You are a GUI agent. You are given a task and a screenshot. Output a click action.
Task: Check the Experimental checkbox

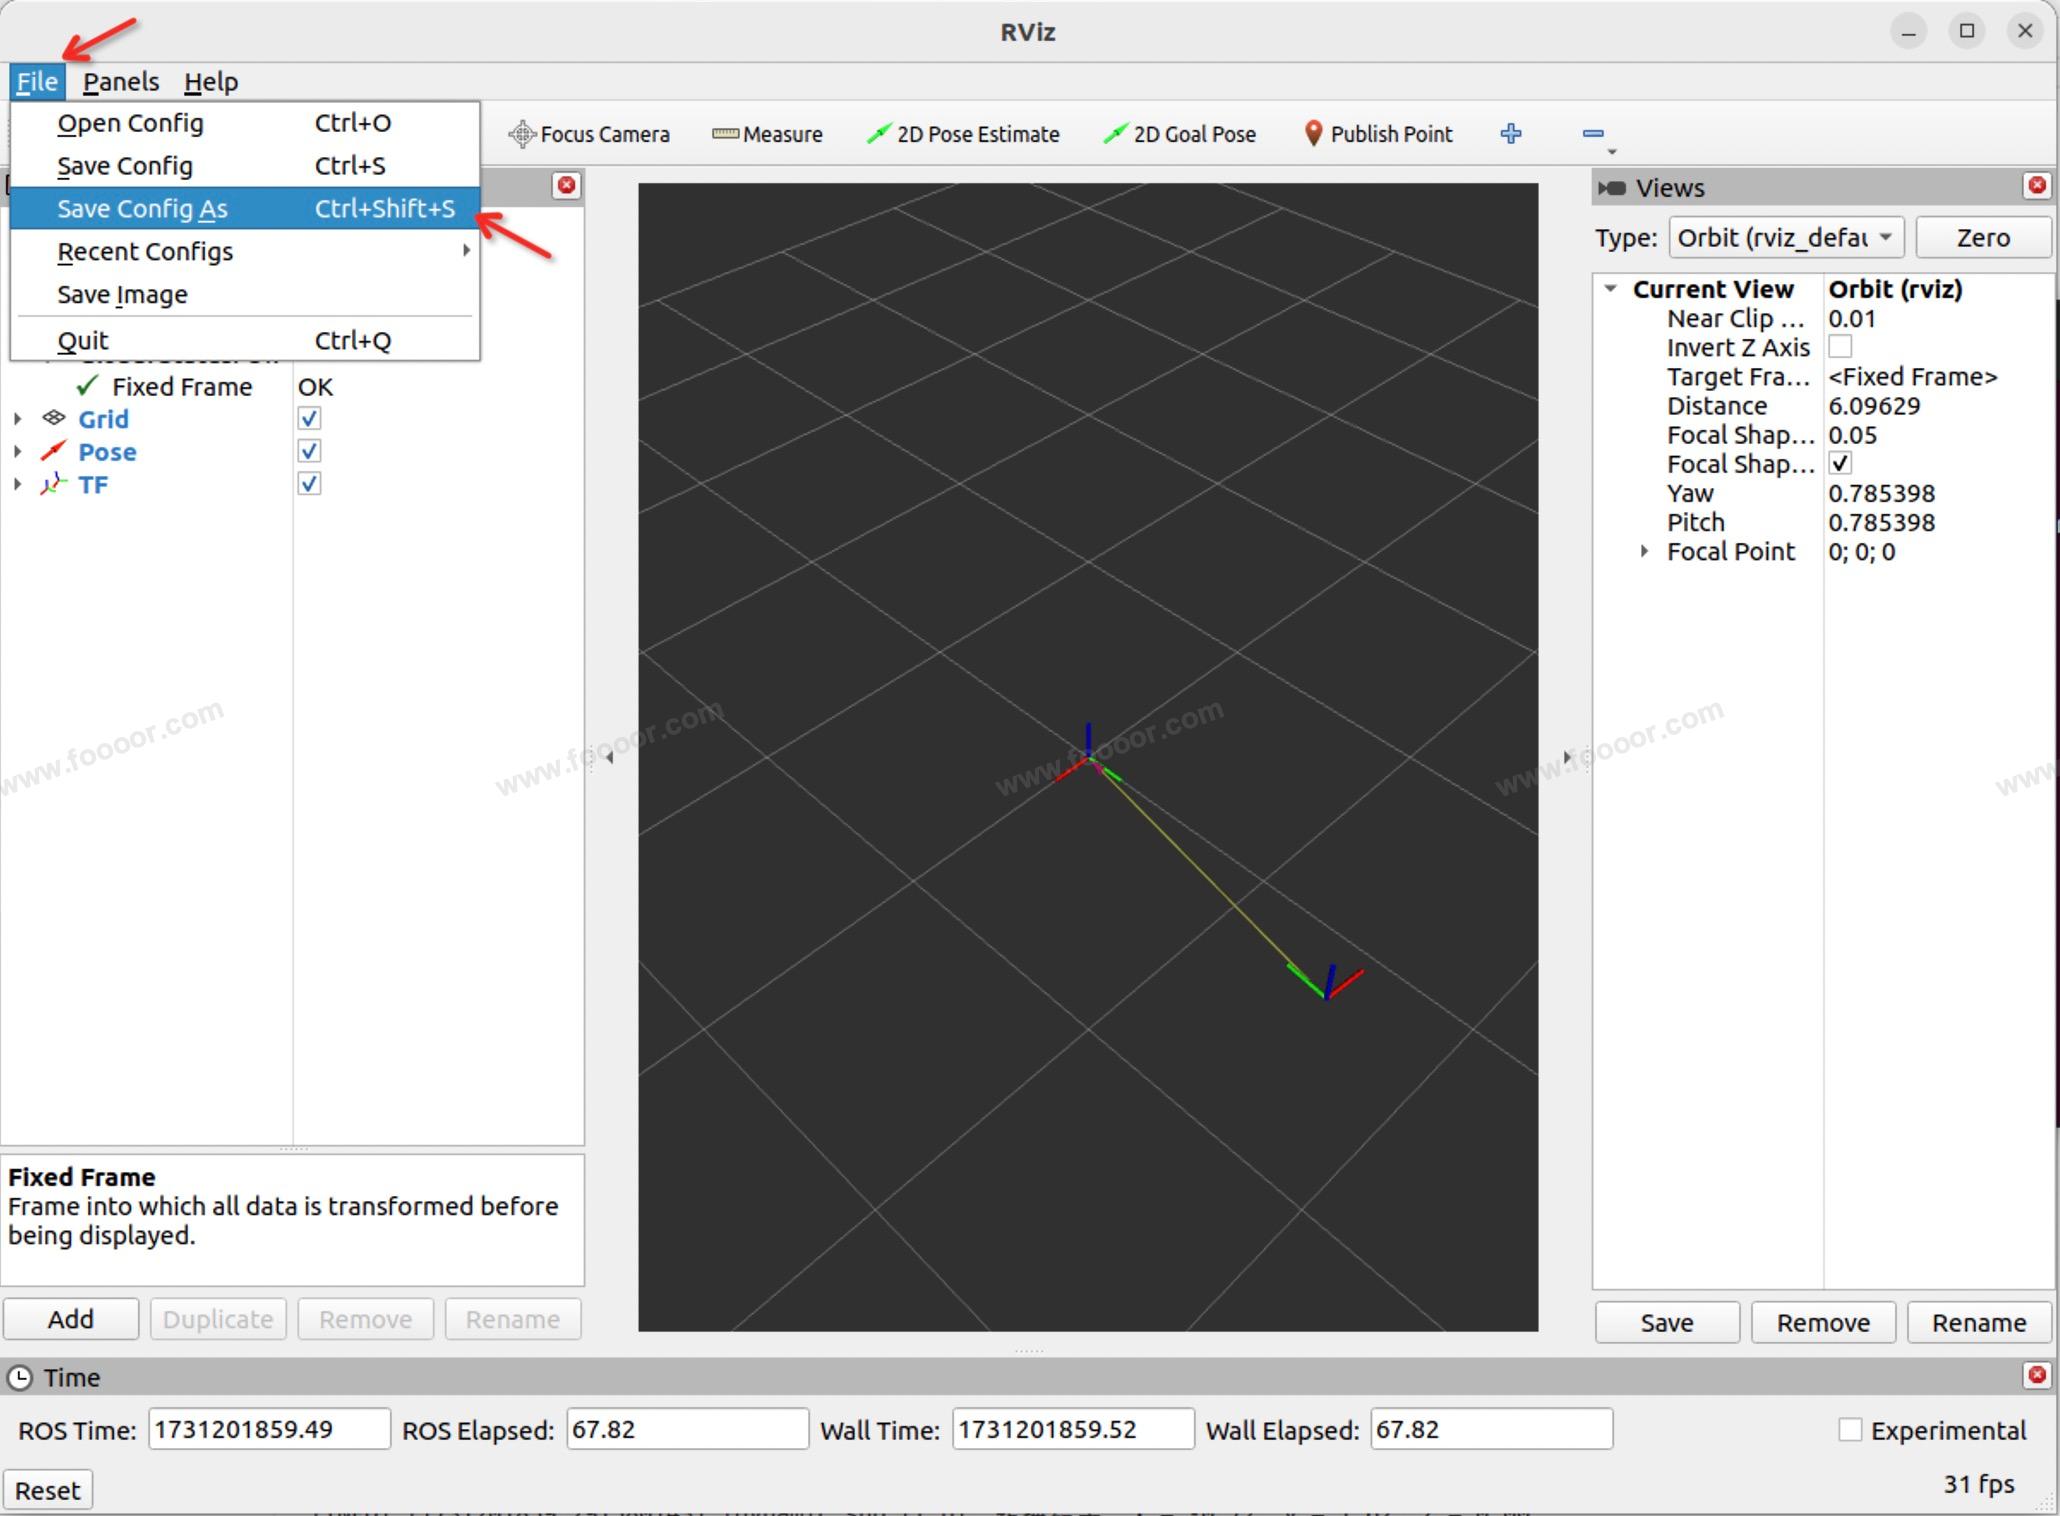[x=1849, y=1430]
